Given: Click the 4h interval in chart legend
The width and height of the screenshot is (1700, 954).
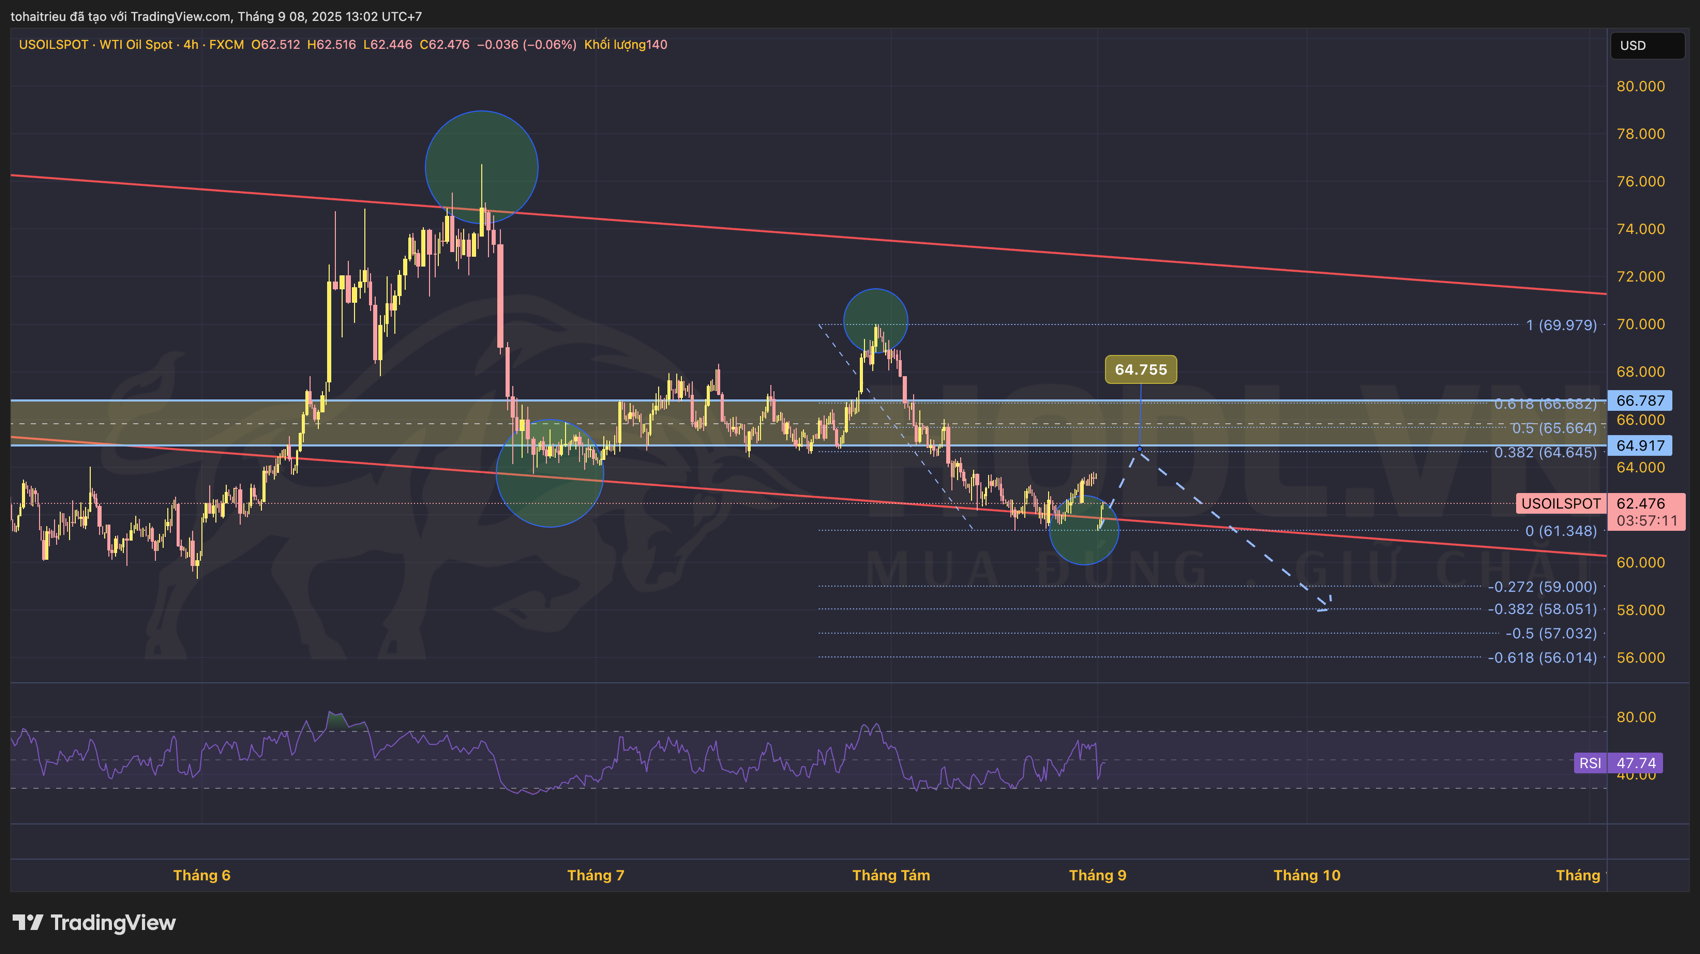Looking at the screenshot, I should point(190,45).
